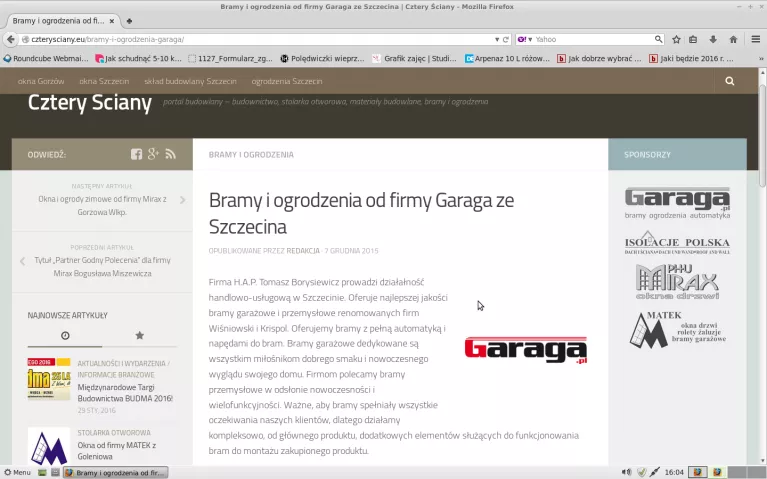767x479 pixels.
Task: Open 'okna Szczecin' menu item
Action: tap(104, 81)
